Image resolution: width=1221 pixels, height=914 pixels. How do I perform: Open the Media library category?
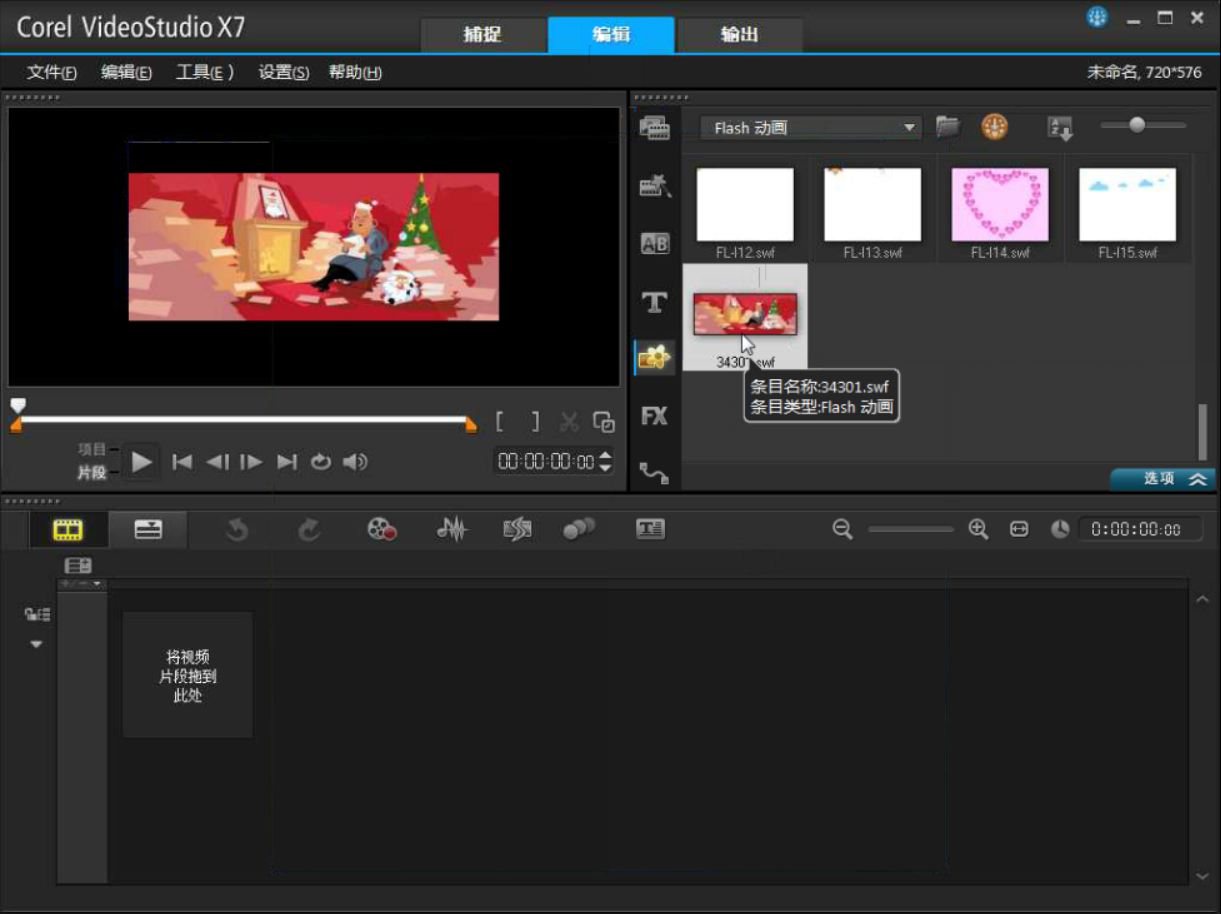pos(655,128)
